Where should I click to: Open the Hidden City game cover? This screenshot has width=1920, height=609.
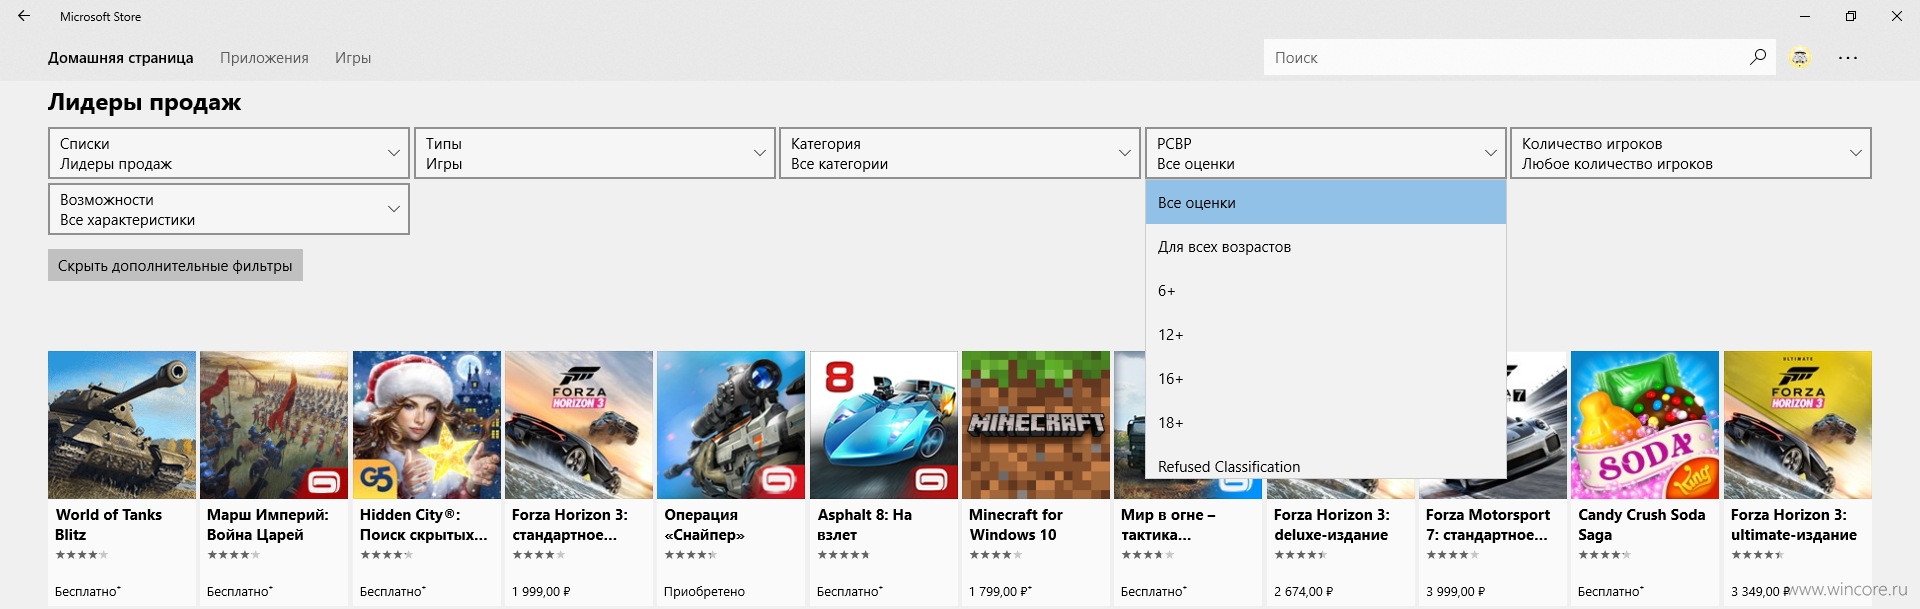click(427, 425)
